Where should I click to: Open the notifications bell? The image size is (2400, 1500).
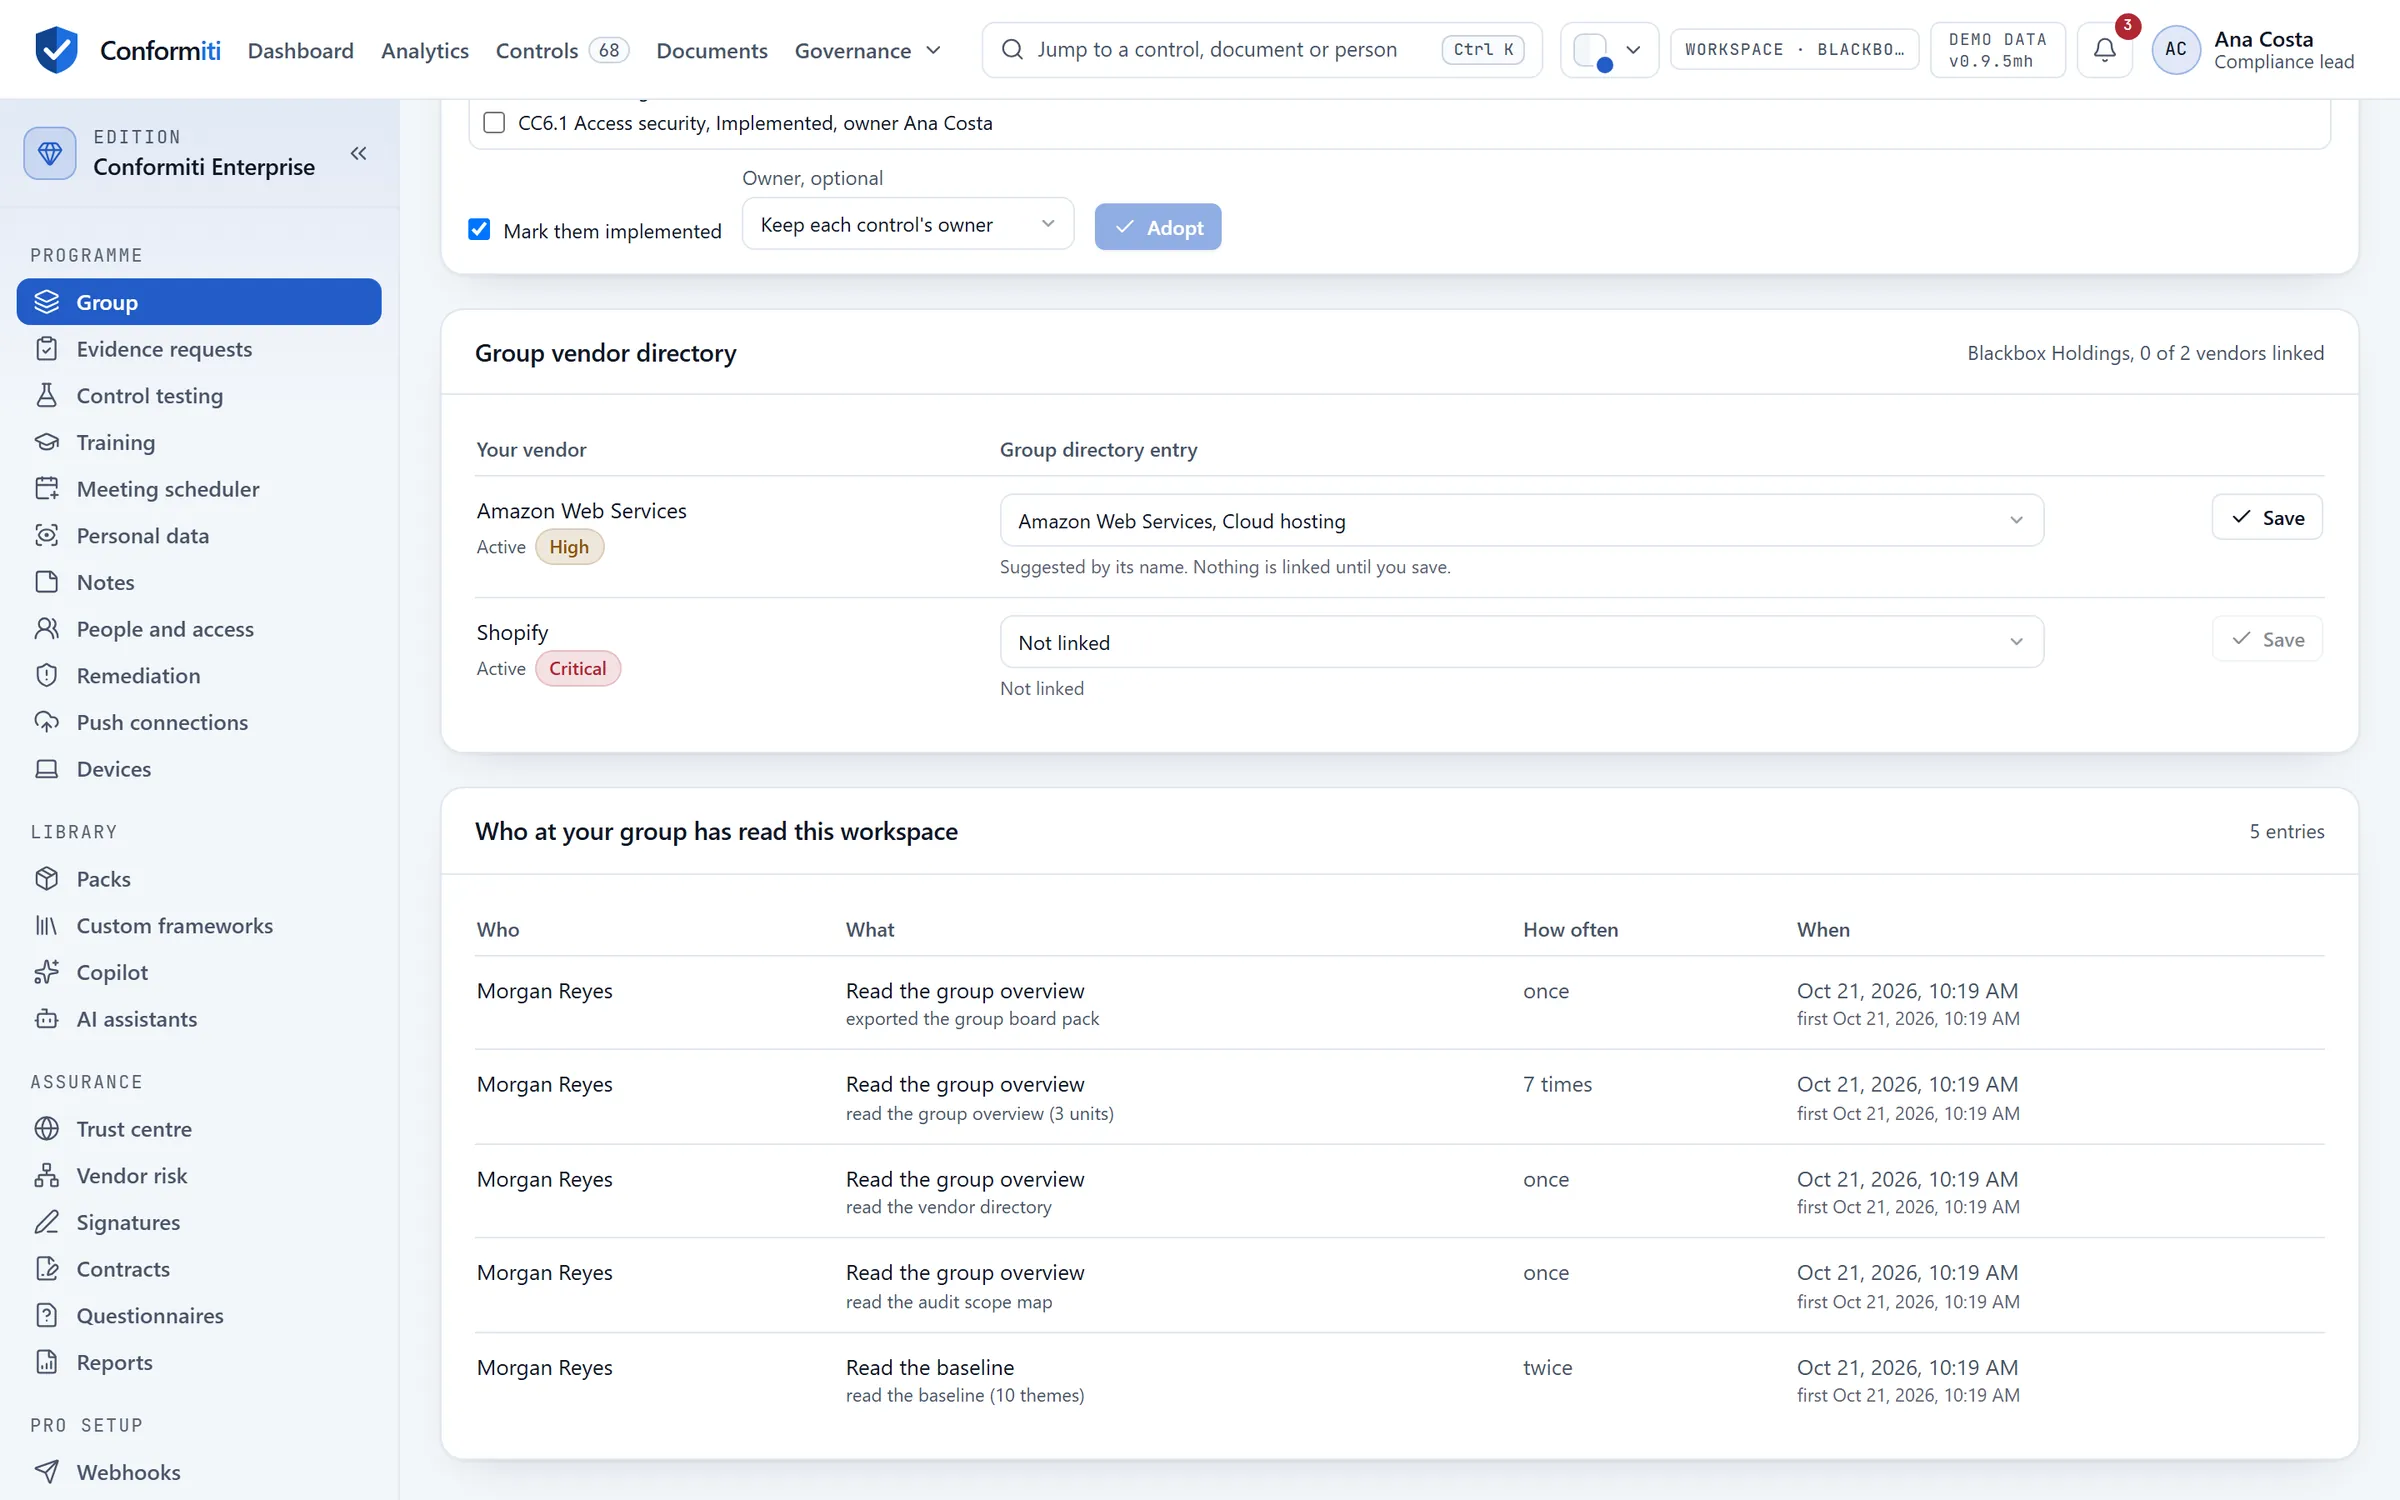click(x=2104, y=49)
